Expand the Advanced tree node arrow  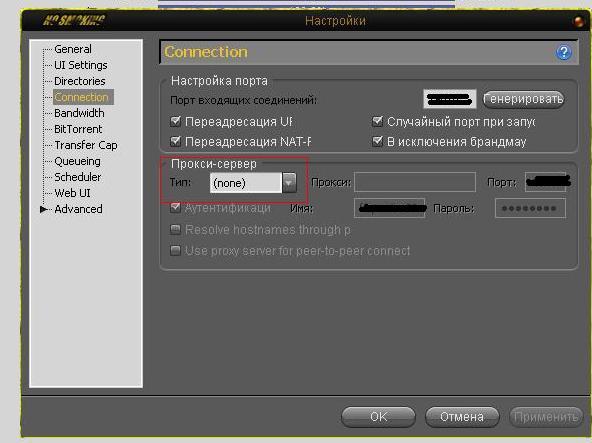[x=44, y=209]
